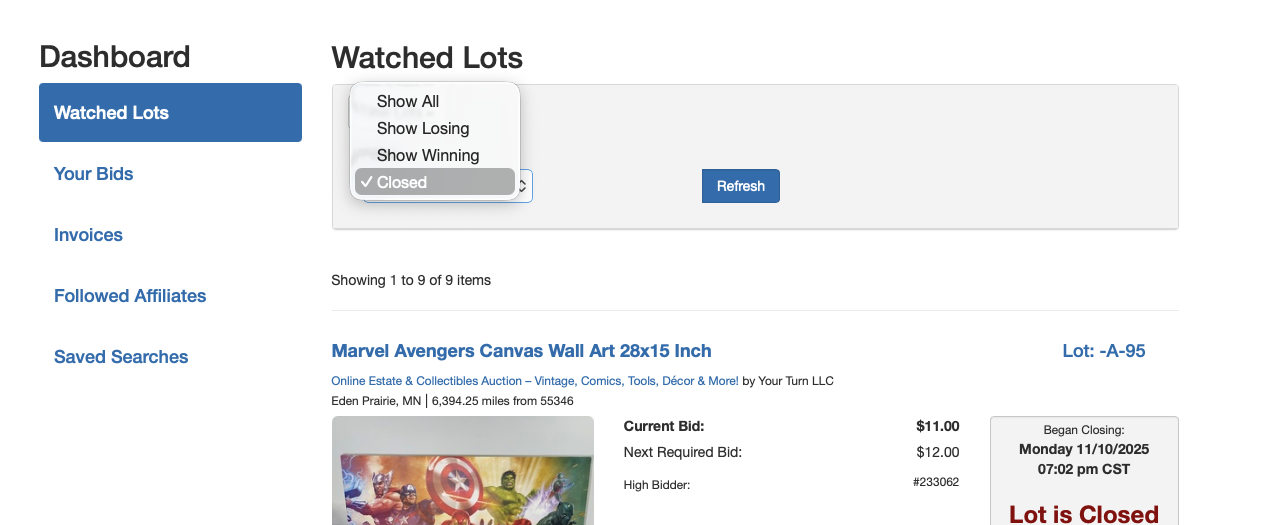Open the Invoices section
This screenshot has height=525, width=1266.
click(88, 235)
